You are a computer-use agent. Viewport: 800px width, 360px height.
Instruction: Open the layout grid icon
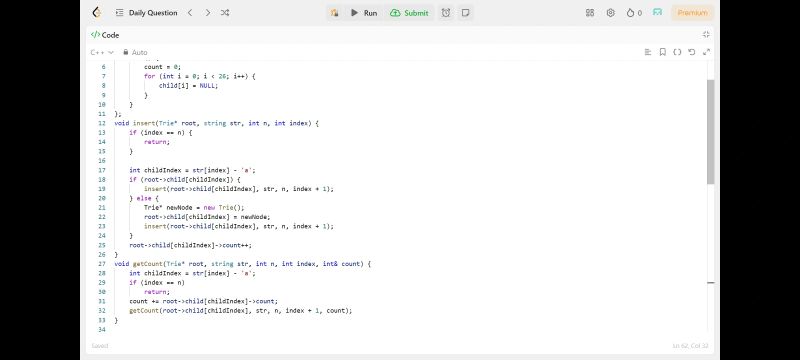pyautogui.click(x=590, y=13)
